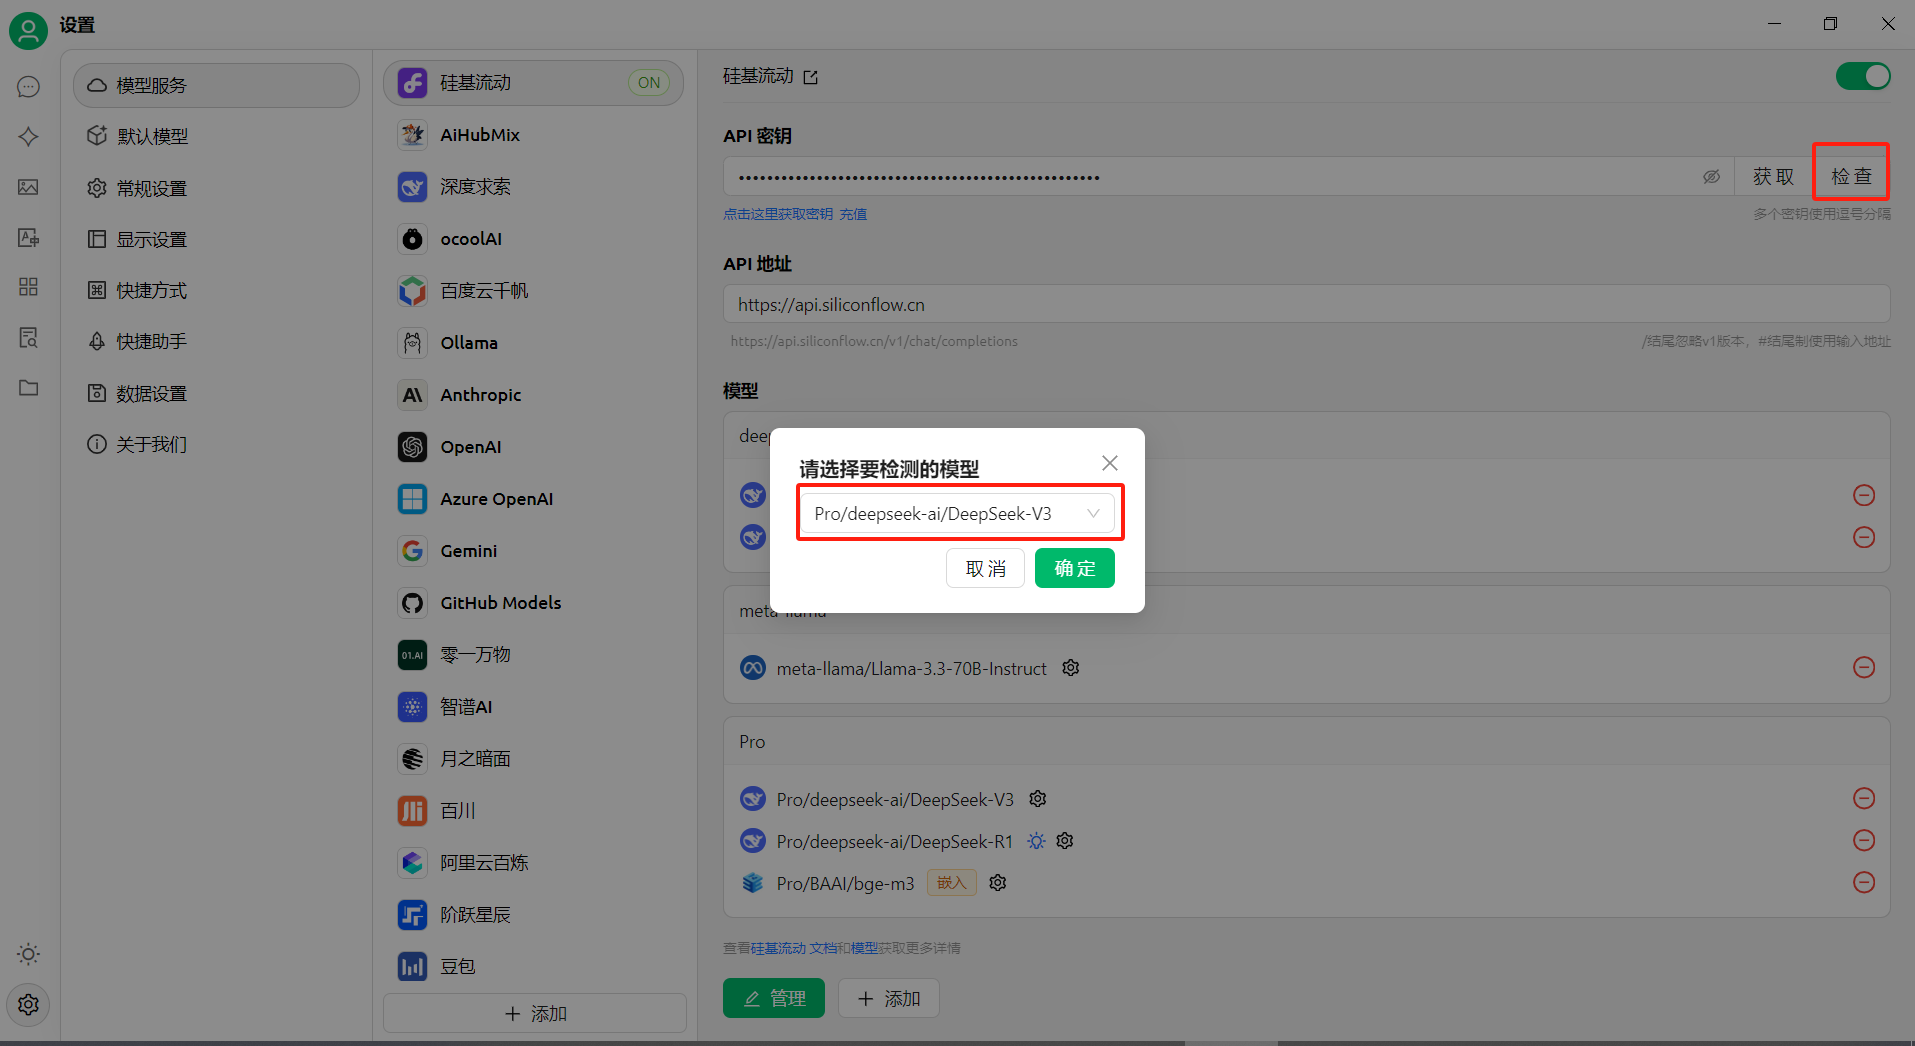The image size is (1915, 1046).
Task: Choose ocoolAI provider
Action: [534, 239]
